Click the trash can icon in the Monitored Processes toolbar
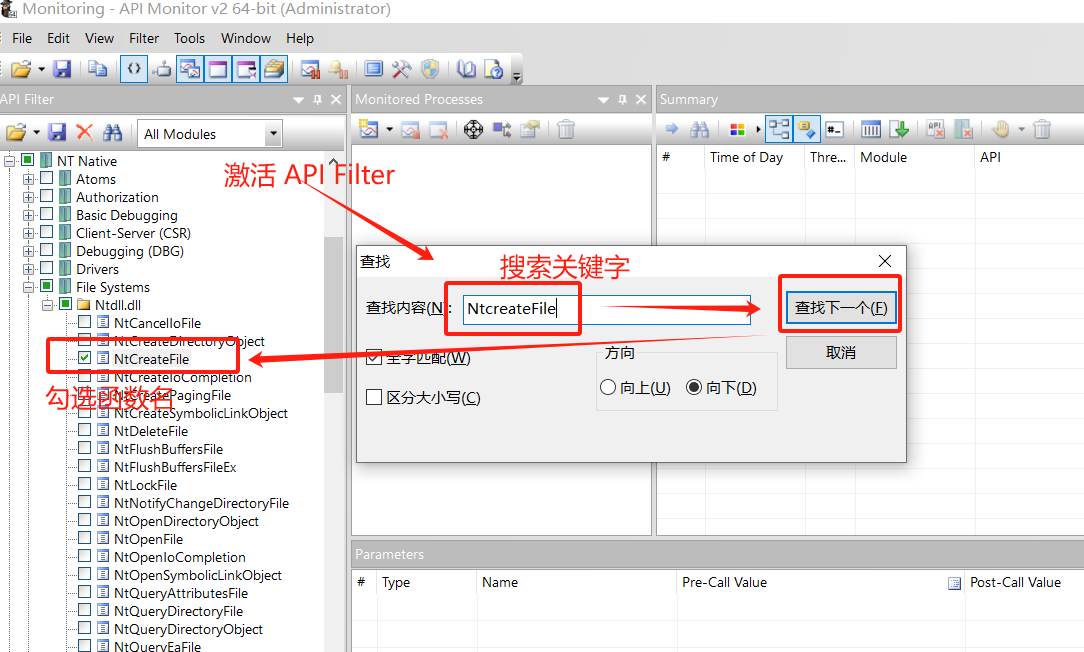Viewport: 1084px width, 652px height. pyautogui.click(x=566, y=129)
